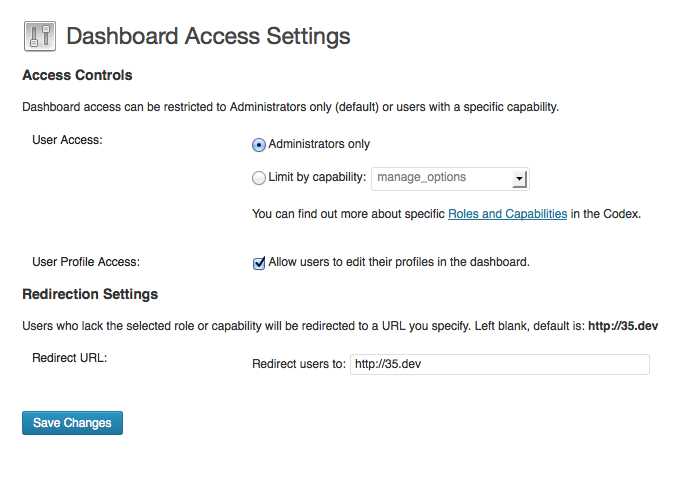This screenshot has height=480, width=700.
Task: Select the Administrators only radio button
Action: pos(259,145)
